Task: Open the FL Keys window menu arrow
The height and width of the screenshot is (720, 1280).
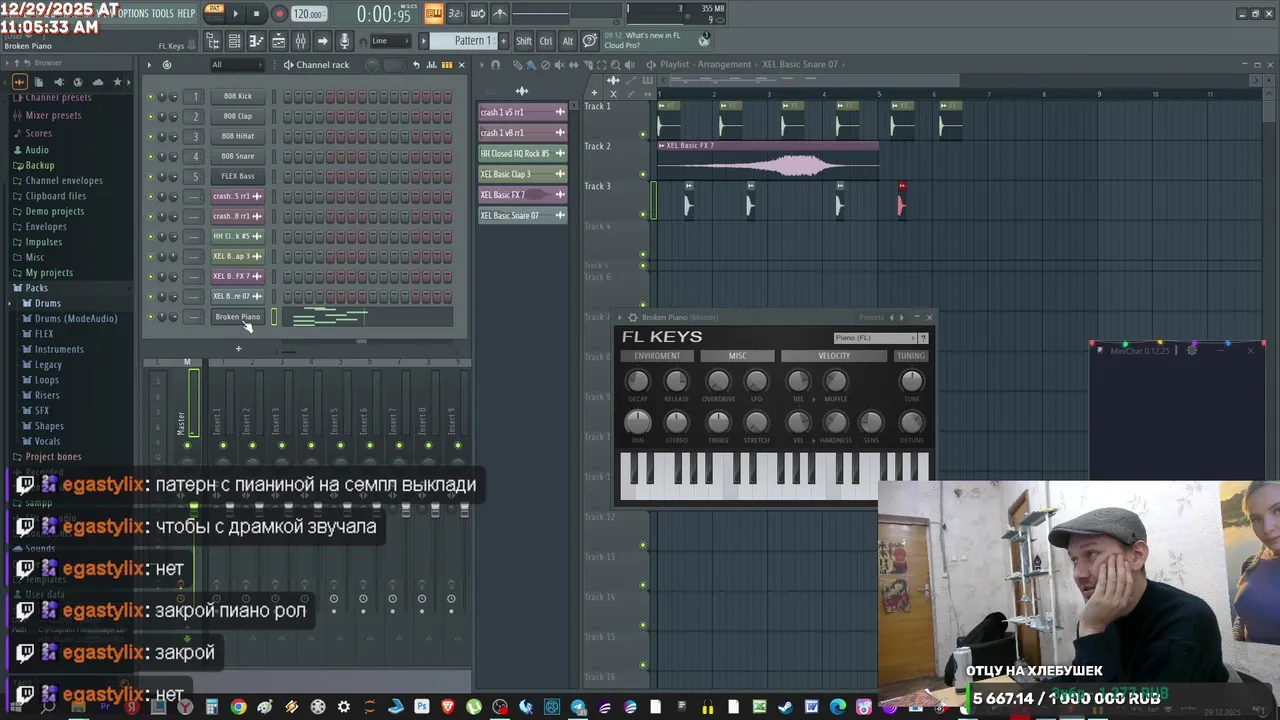Action: coord(620,318)
